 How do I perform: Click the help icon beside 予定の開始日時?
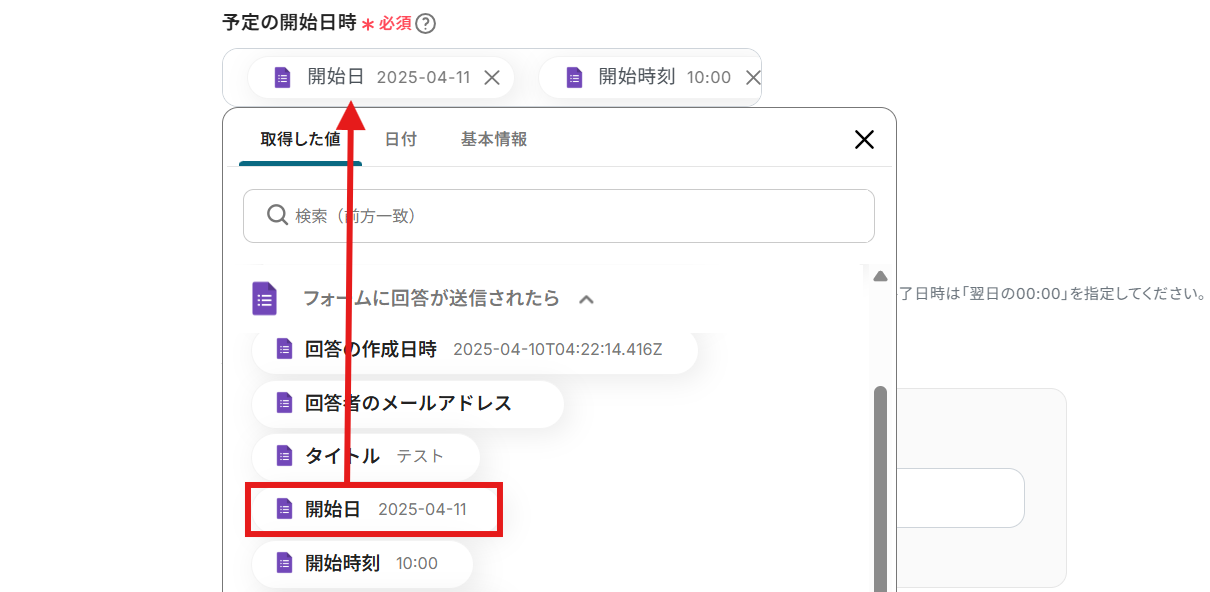426,24
